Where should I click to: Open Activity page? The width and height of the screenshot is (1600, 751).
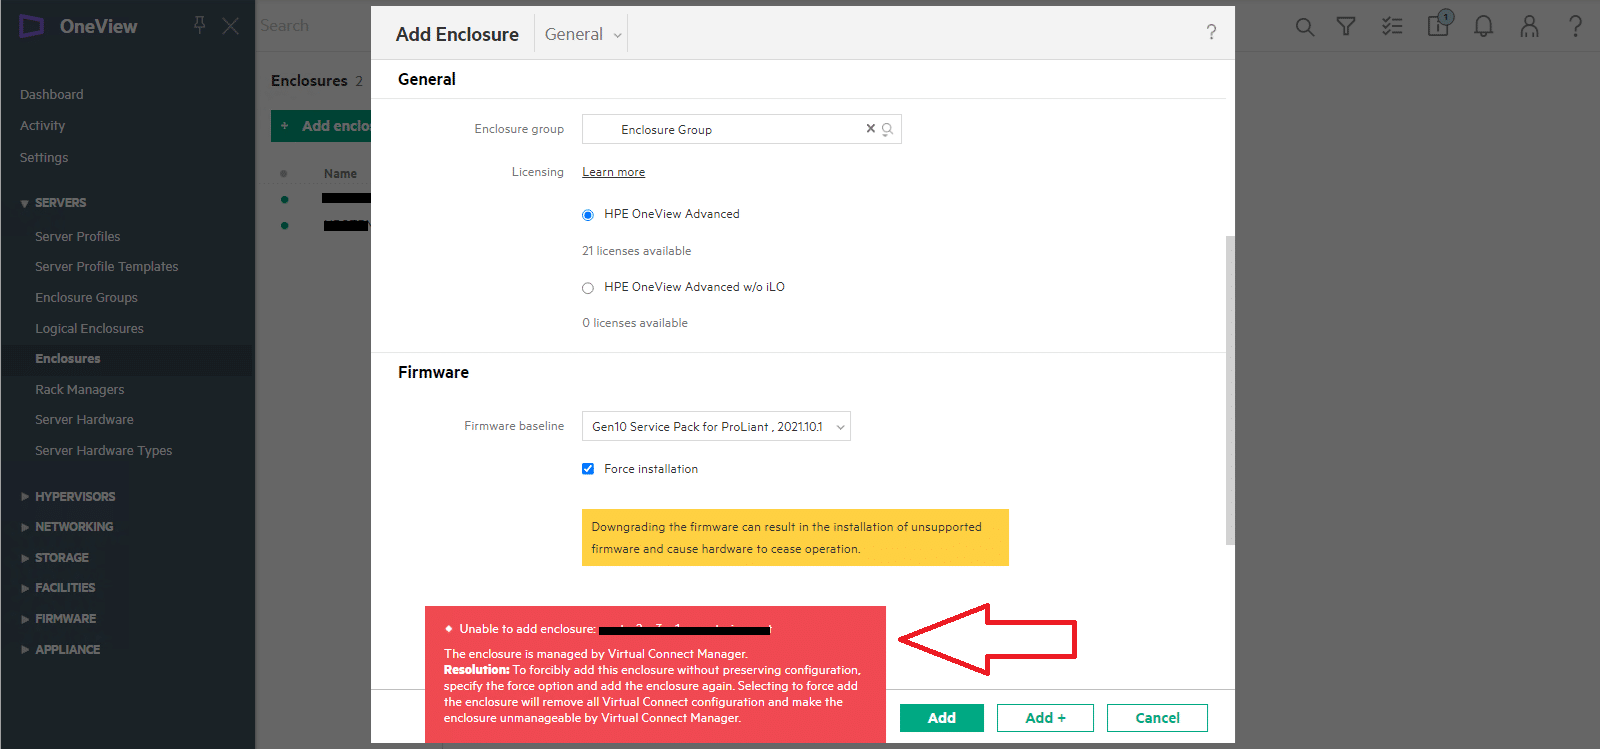tap(42, 126)
